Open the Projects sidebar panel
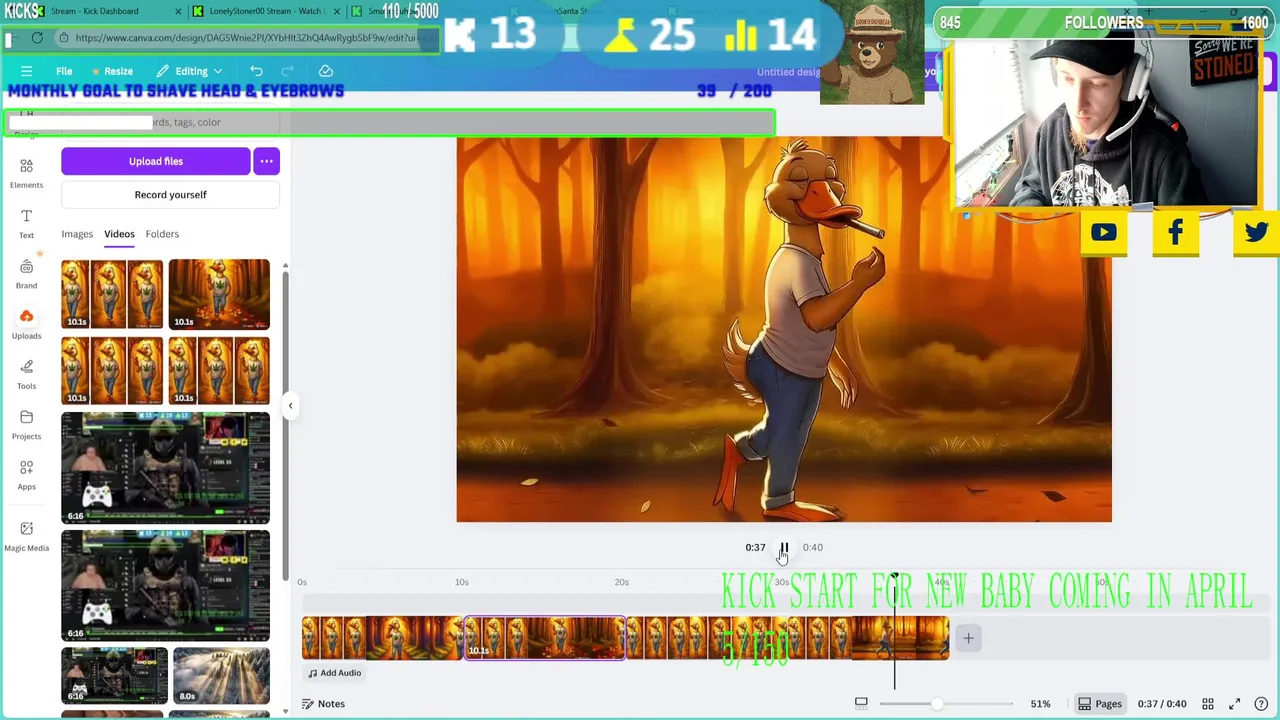 (26, 424)
